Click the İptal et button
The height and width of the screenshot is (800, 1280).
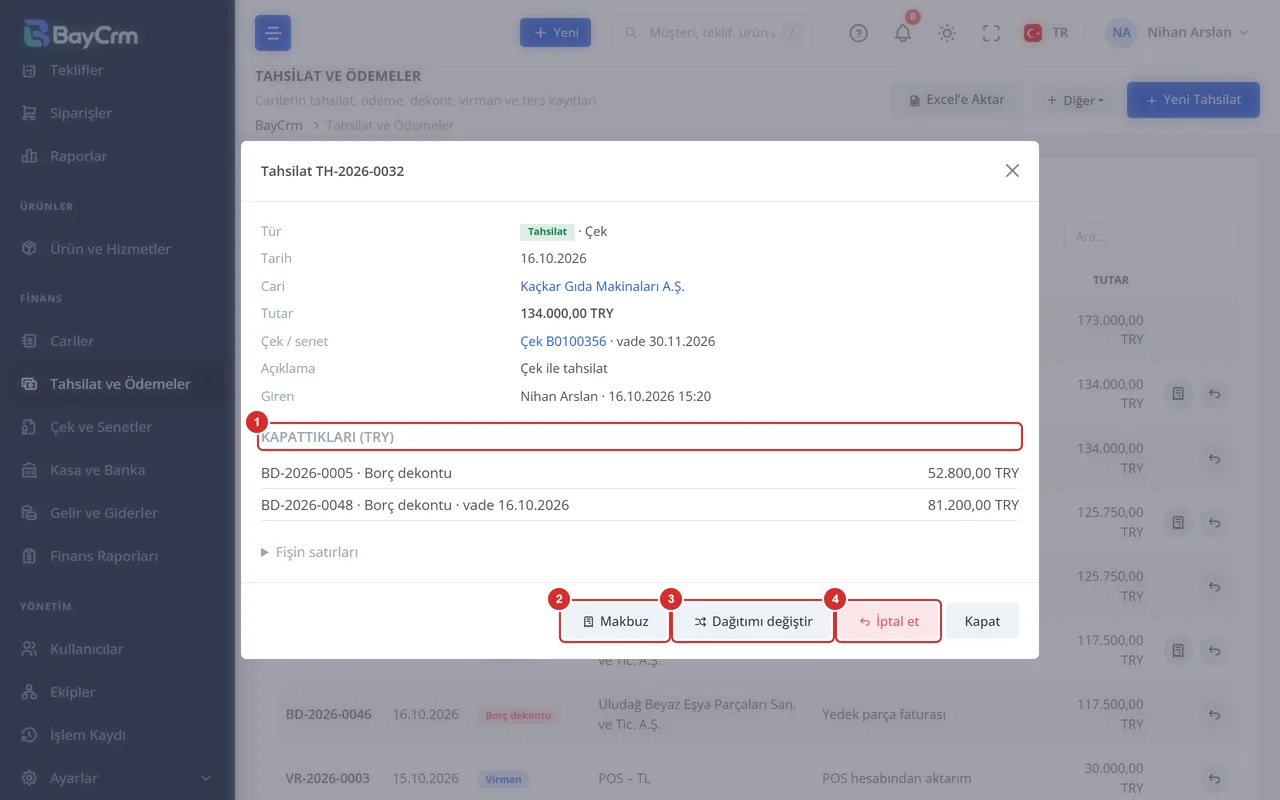click(x=888, y=621)
